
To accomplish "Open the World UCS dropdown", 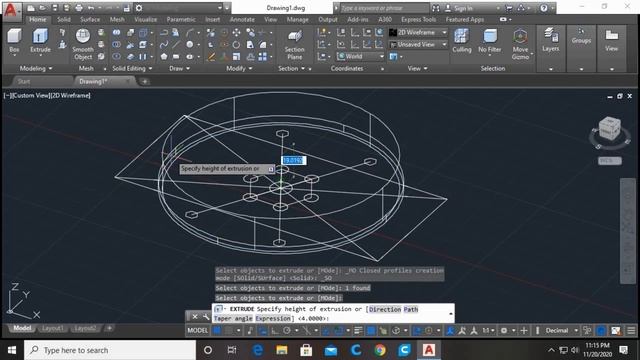I will coord(360,56).
